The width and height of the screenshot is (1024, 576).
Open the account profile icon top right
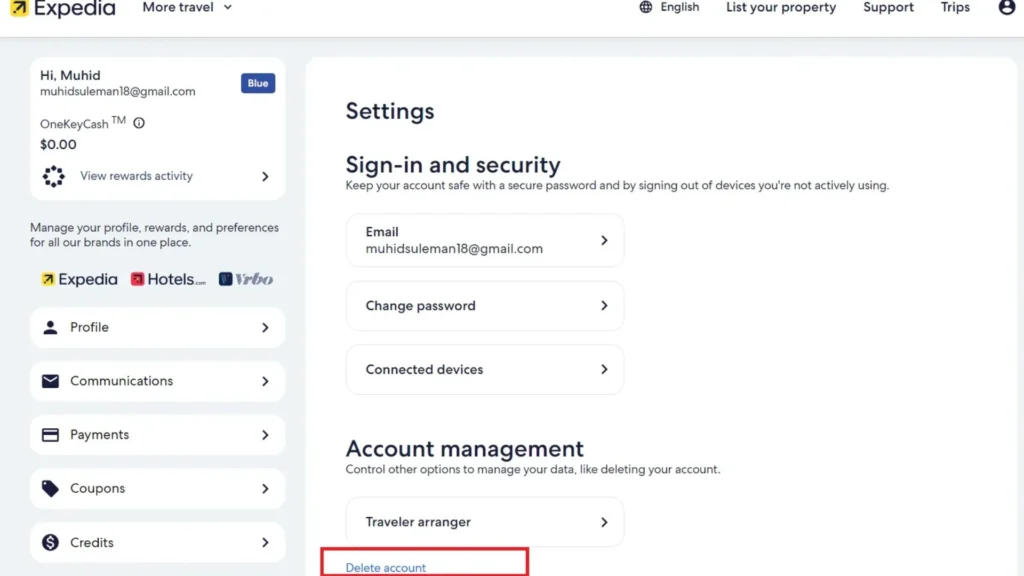1006,8
